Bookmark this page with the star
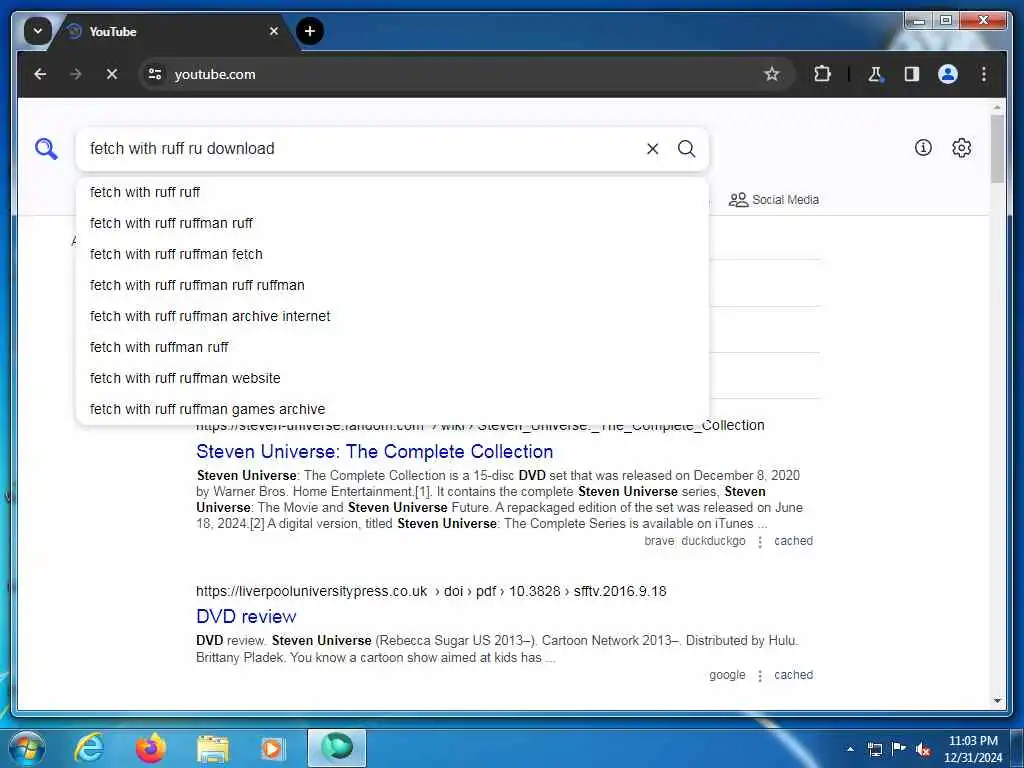The width and height of the screenshot is (1024, 768). [771, 74]
